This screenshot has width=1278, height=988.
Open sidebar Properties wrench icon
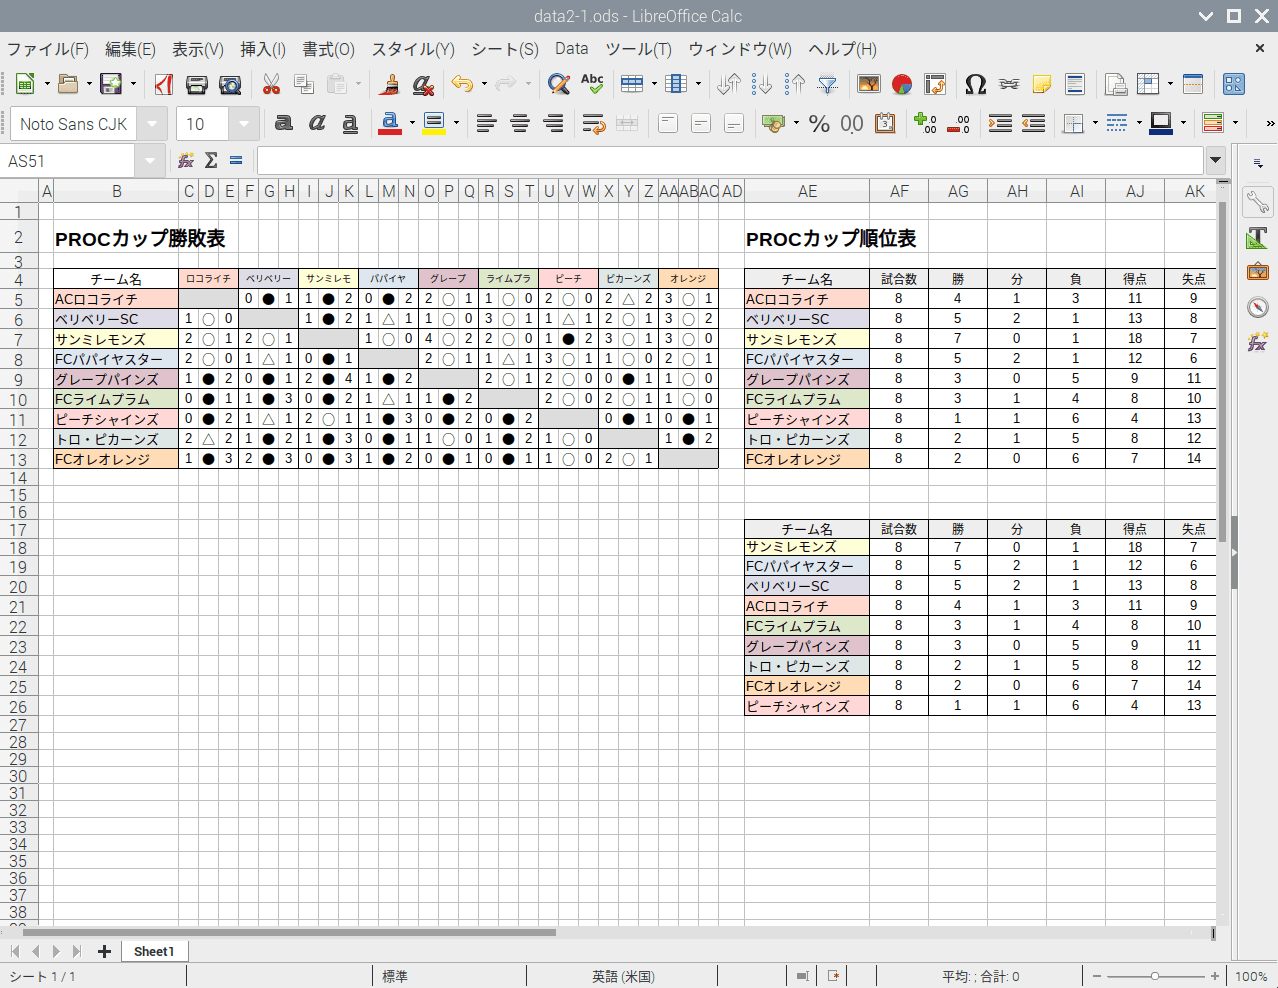(1257, 202)
